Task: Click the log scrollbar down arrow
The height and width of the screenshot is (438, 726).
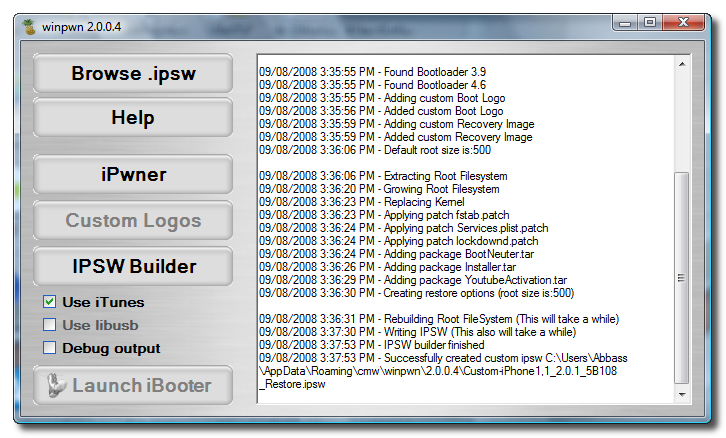Action: pos(682,394)
